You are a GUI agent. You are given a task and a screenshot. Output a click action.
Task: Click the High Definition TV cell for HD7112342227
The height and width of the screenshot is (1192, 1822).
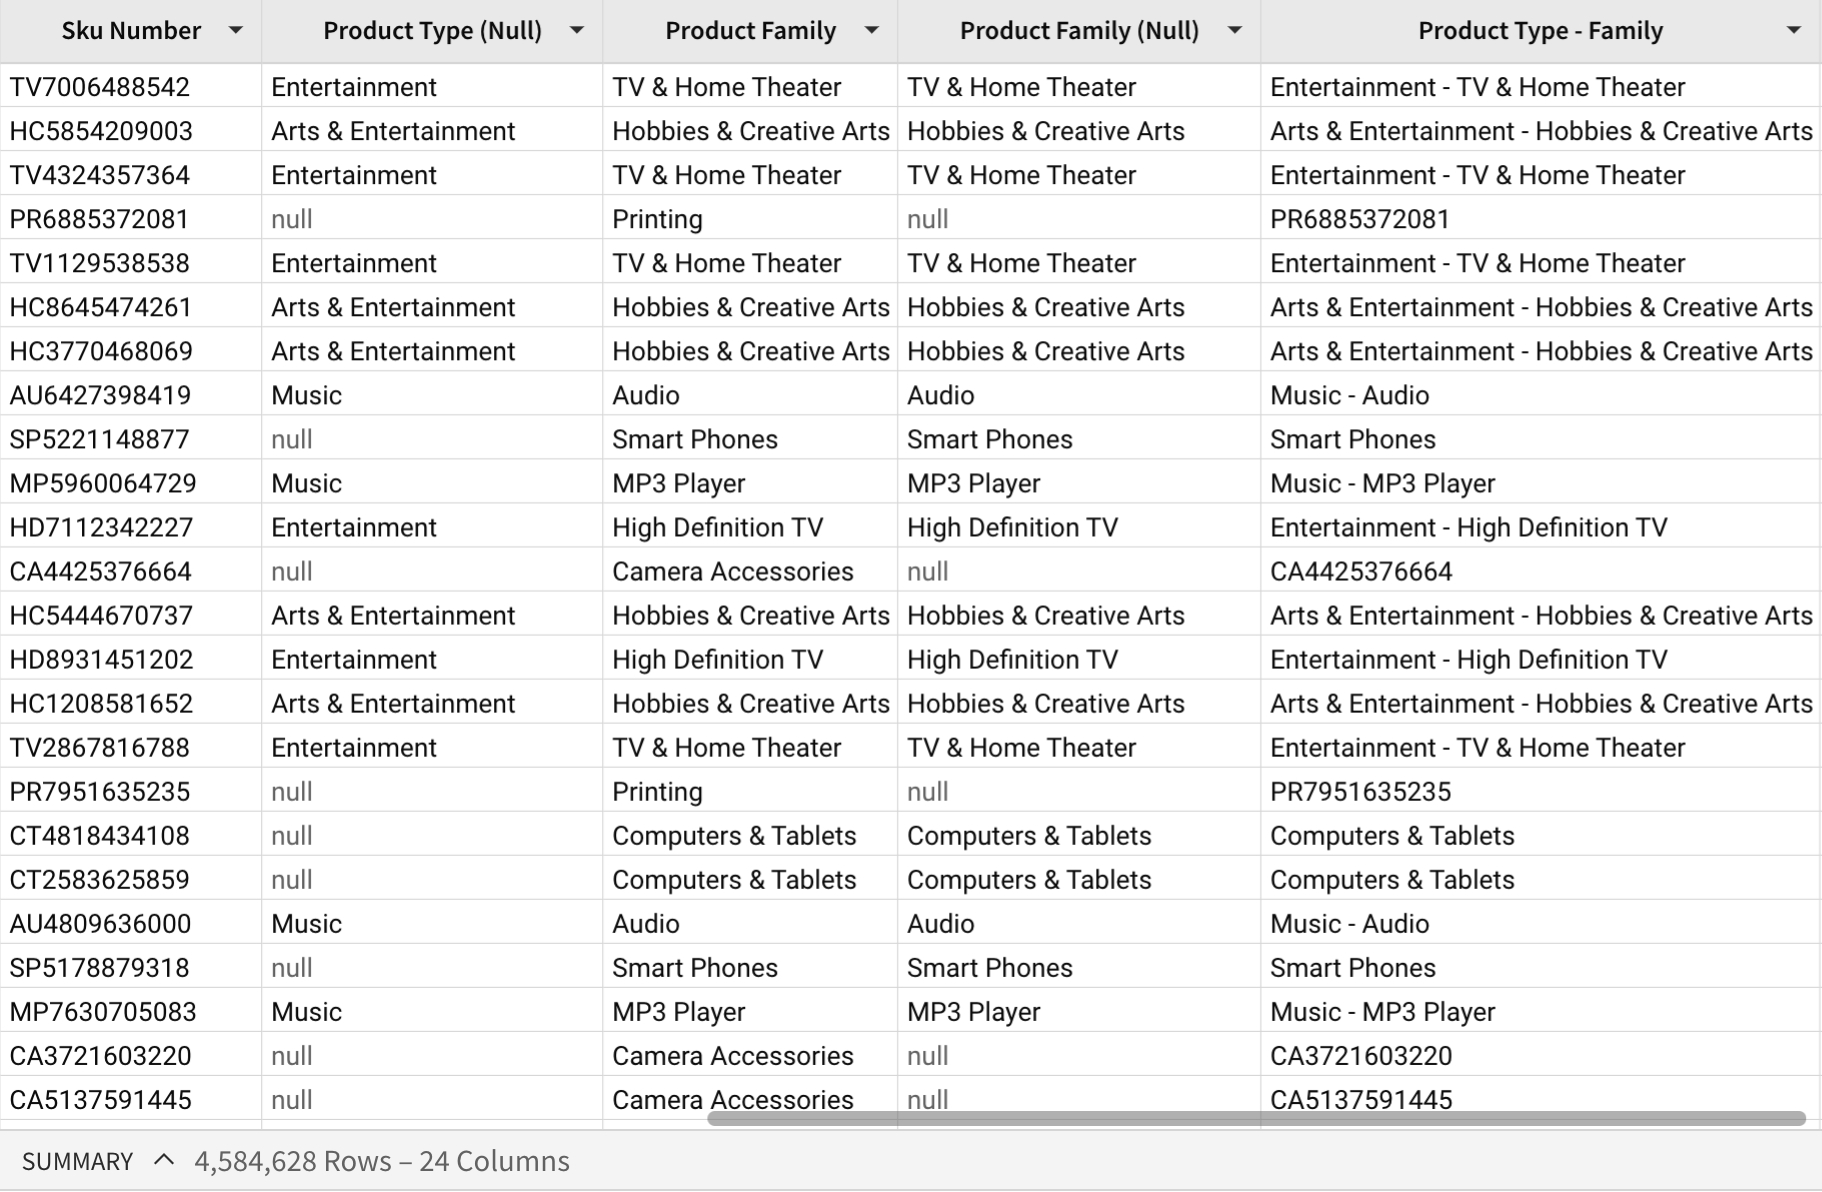coord(717,527)
